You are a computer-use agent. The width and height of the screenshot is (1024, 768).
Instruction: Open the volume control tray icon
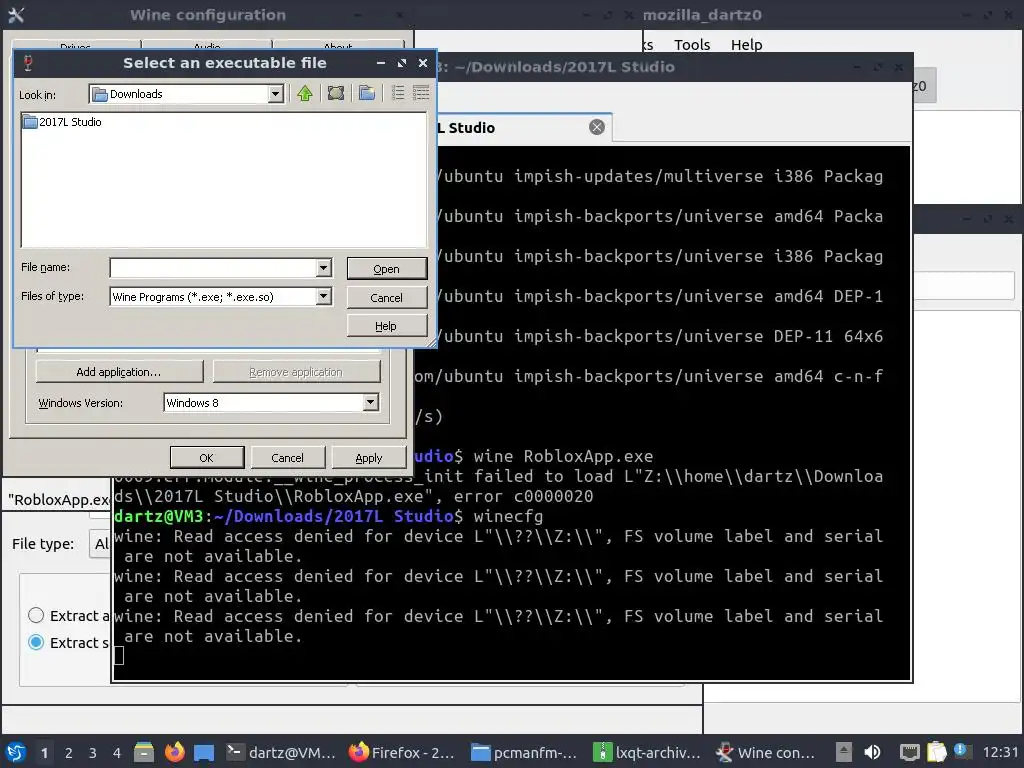pos(872,752)
